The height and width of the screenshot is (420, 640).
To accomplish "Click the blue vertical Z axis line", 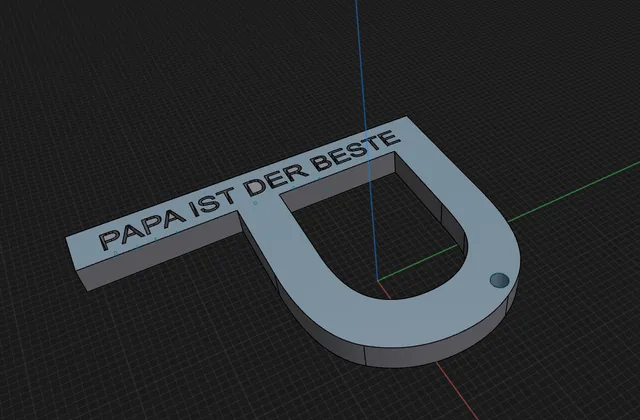I will pyautogui.click(x=366, y=139).
